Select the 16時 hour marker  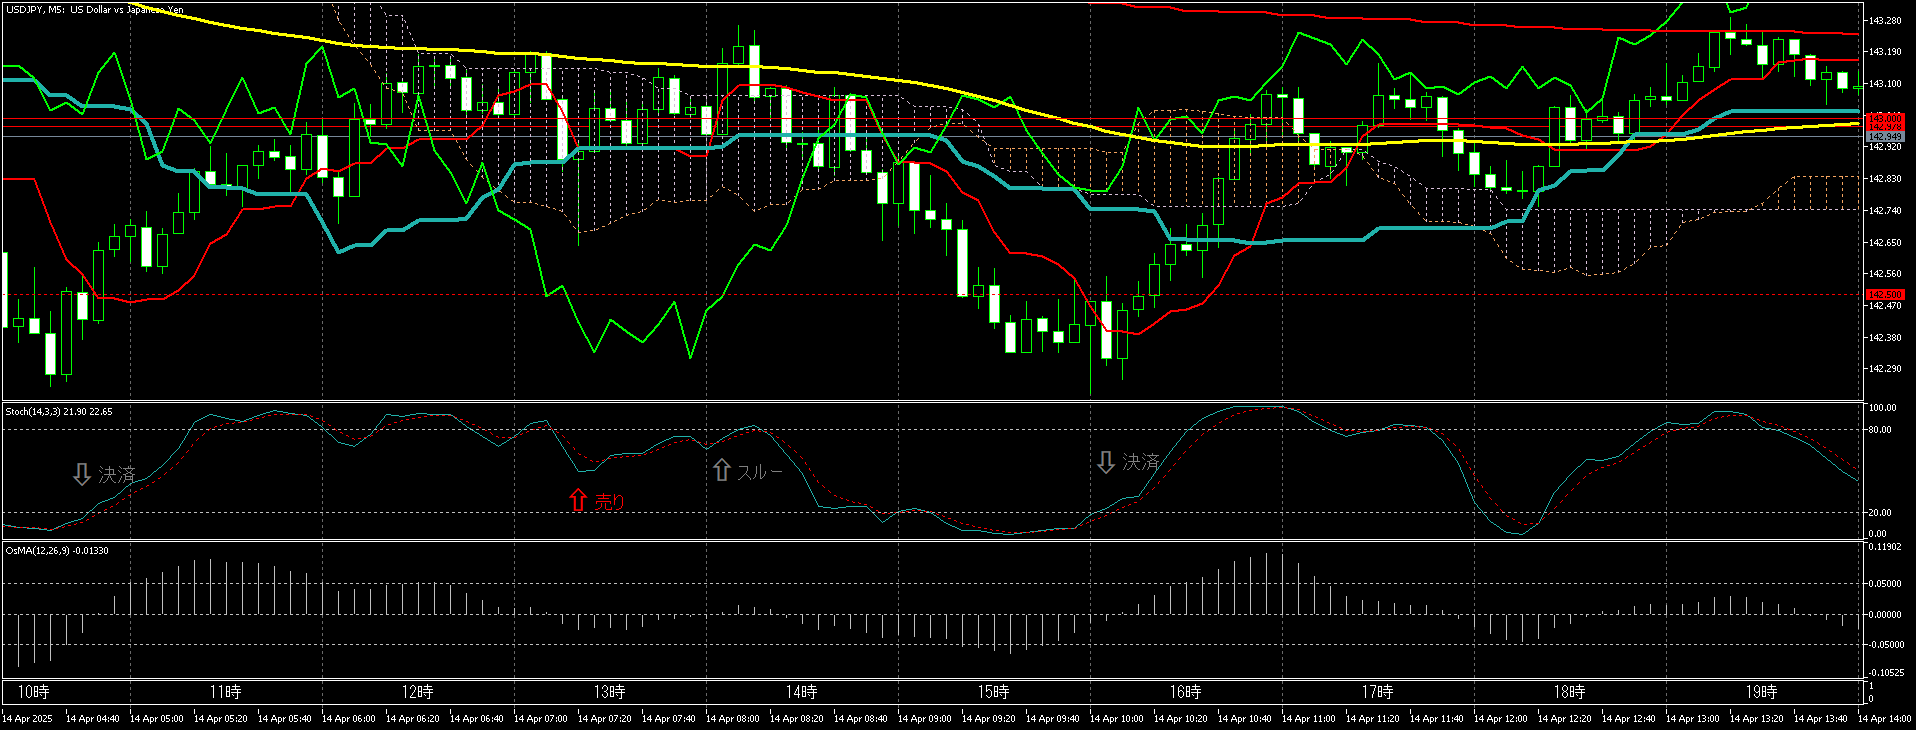pos(1185,692)
